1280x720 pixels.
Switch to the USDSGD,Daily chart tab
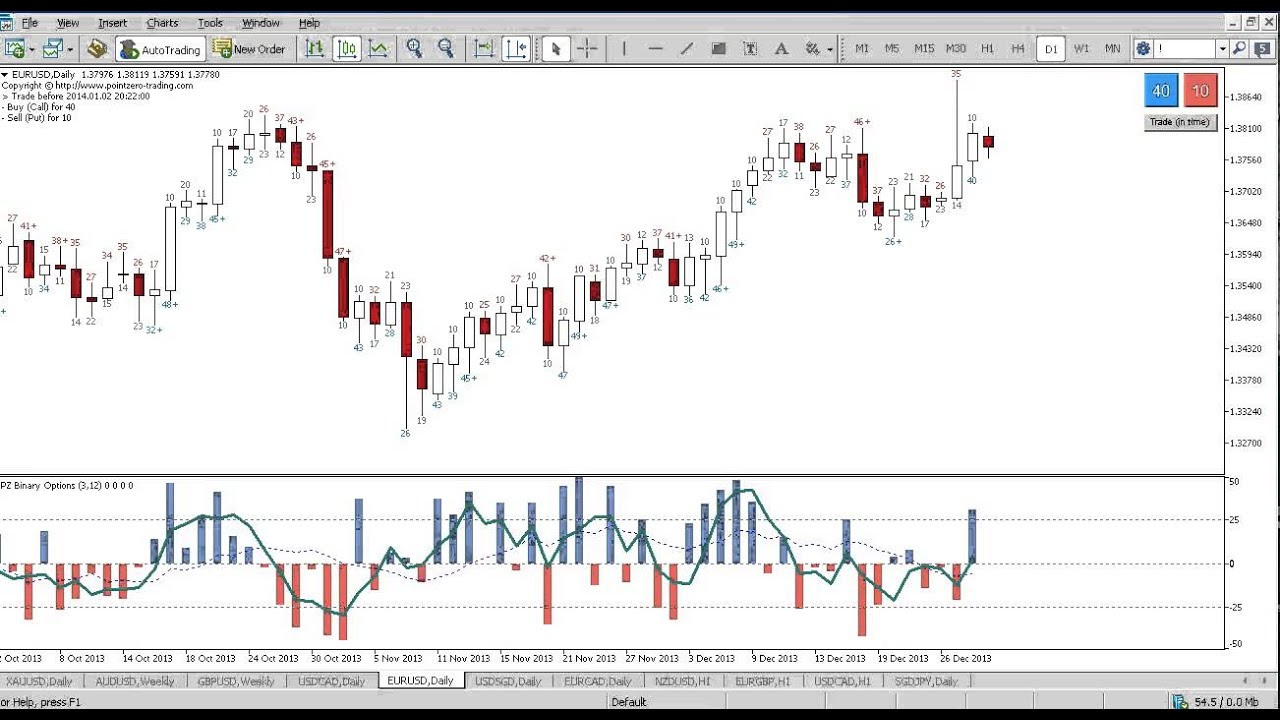click(508, 681)
